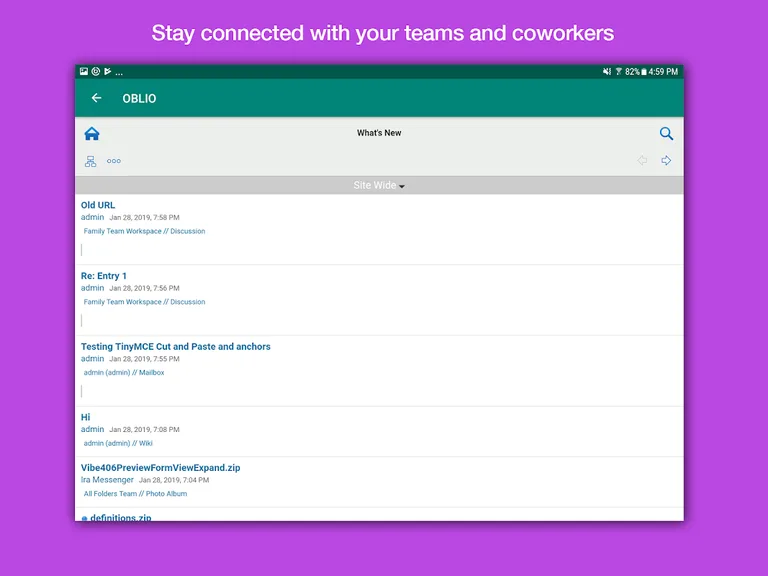Click admin author under Testing TinyMCE

click(93, 359)
